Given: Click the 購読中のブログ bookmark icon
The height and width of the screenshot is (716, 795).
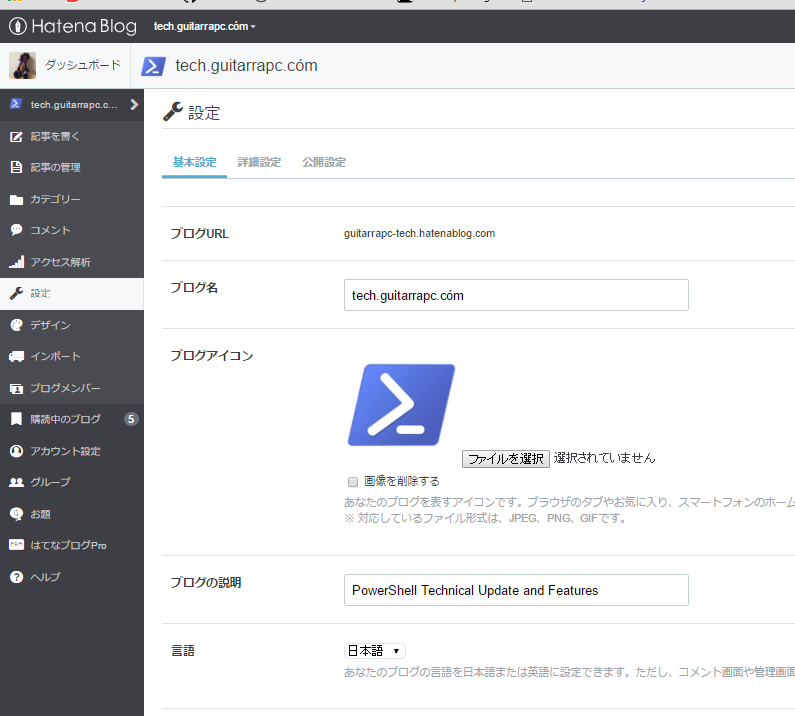Looking at the screenshot, I should 16,419.
